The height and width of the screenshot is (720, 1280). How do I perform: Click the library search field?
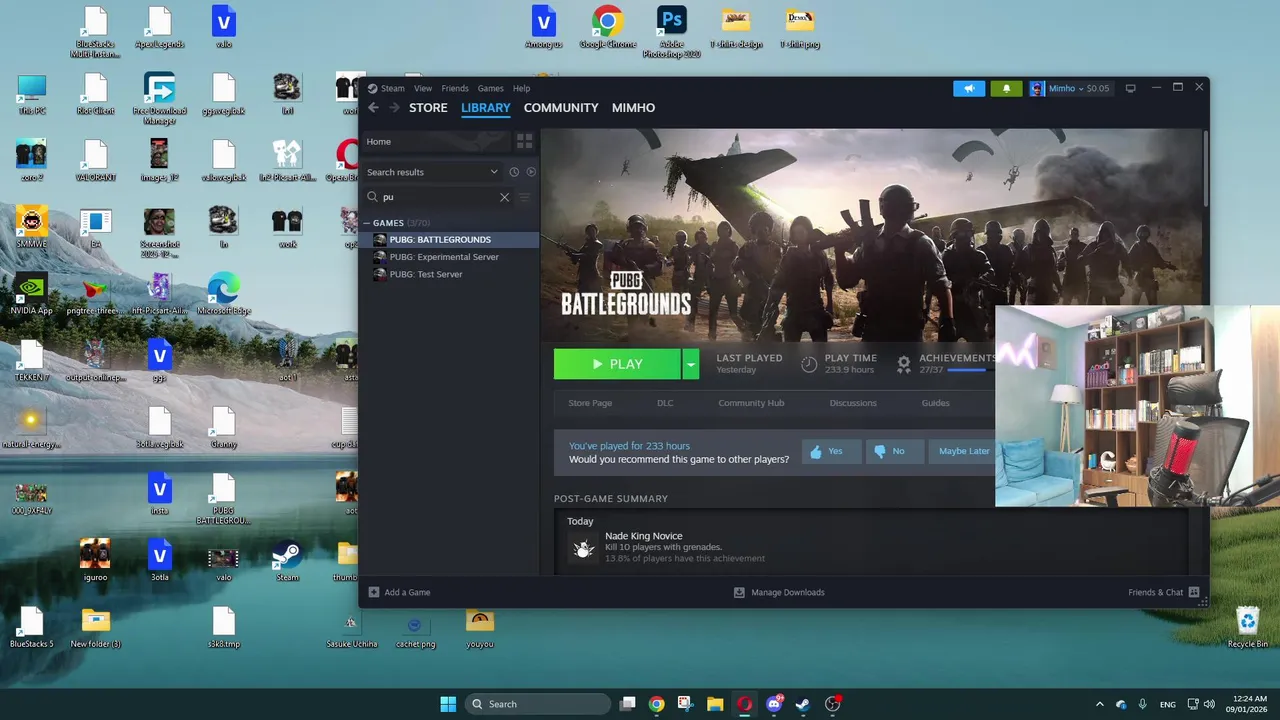tap(438, 197)
